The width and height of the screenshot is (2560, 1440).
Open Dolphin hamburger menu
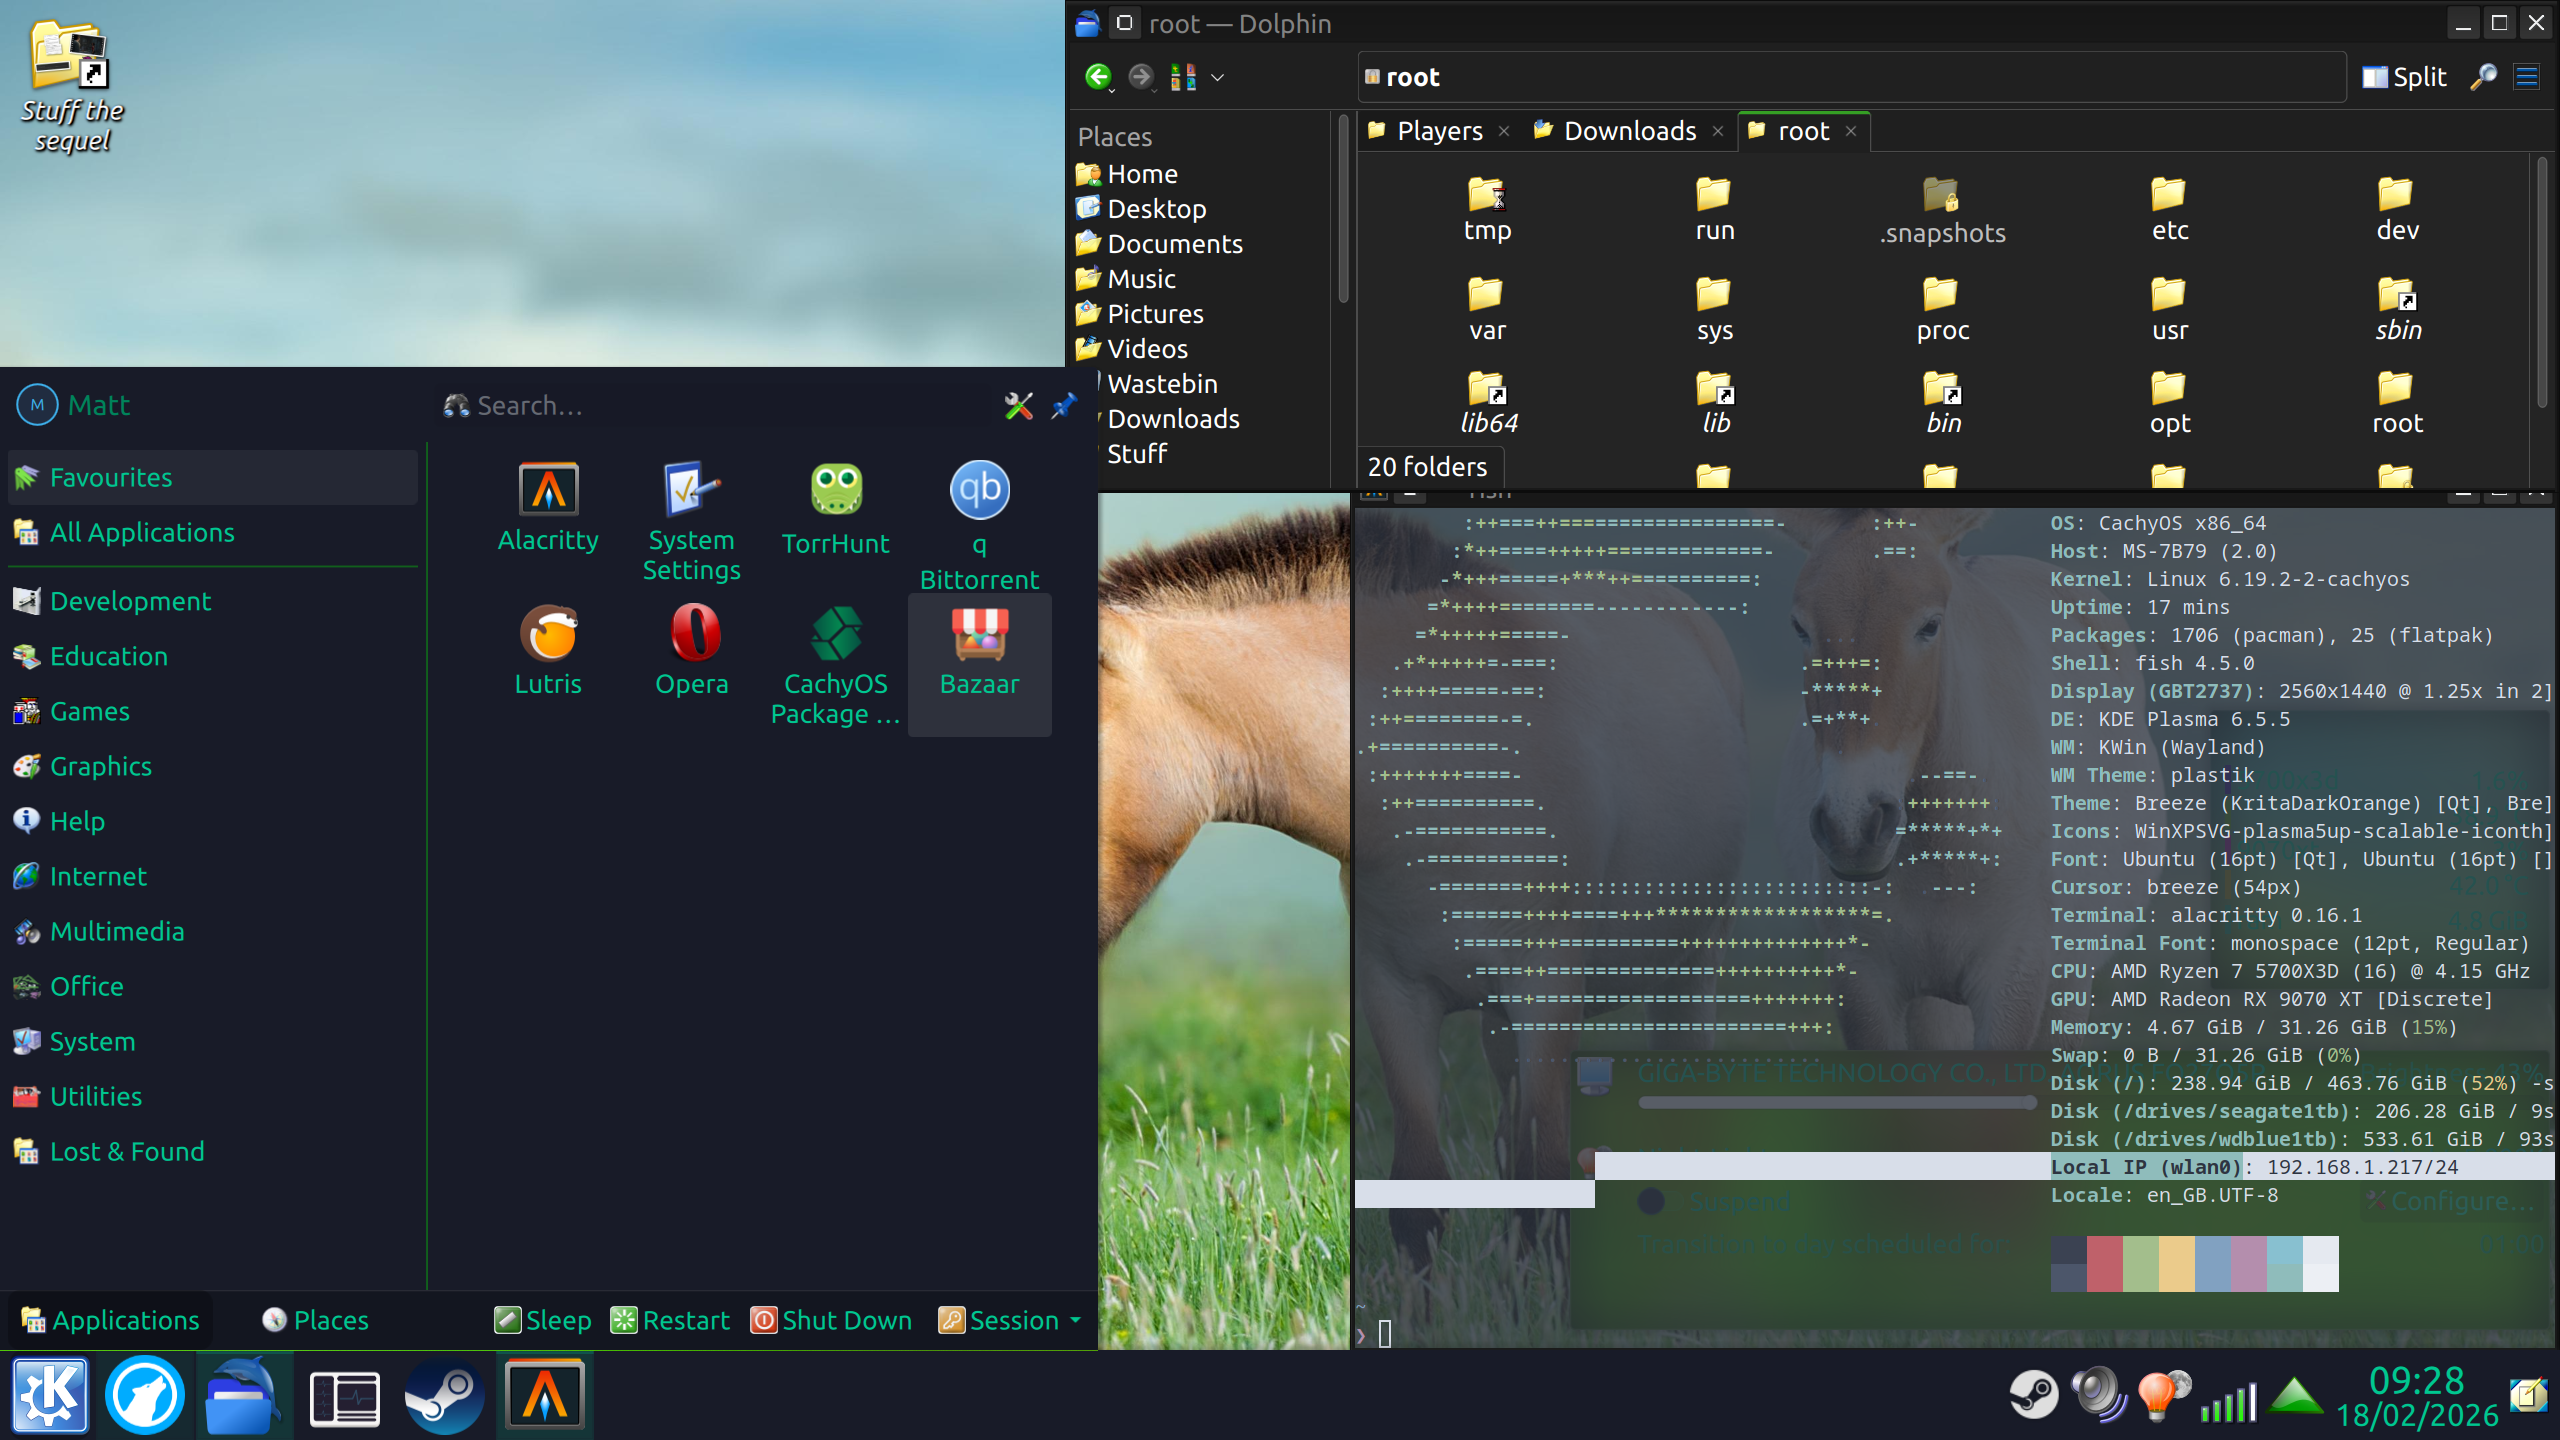coord(2527,77)
